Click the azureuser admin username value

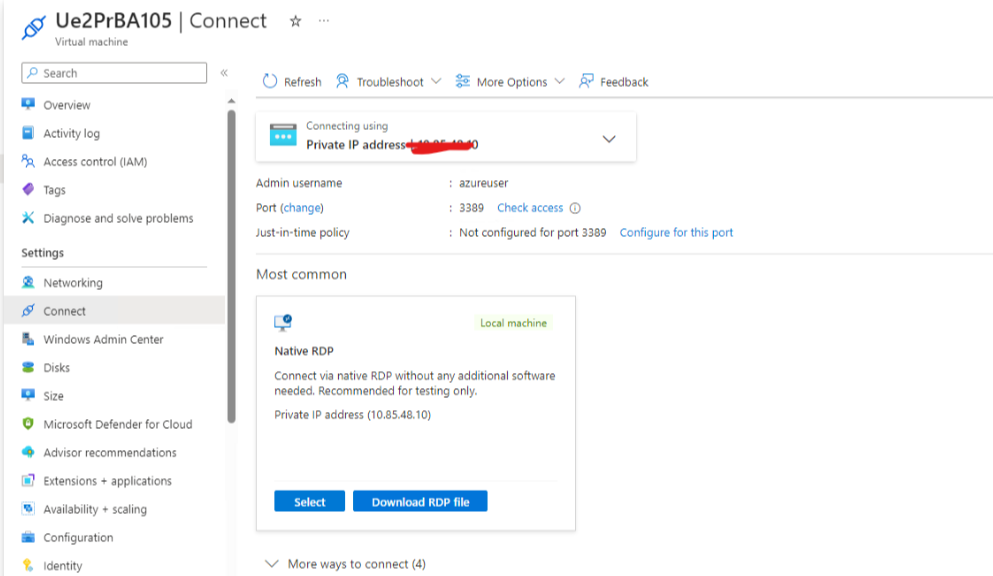[x=483, y=183]
